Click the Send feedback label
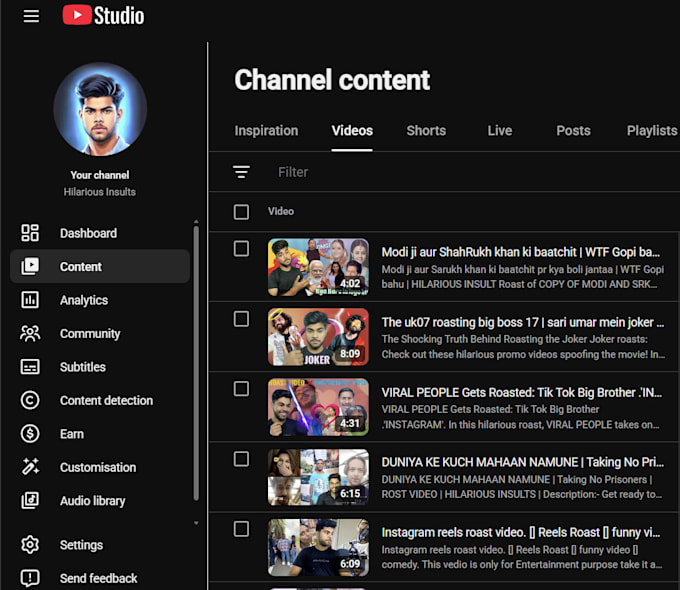Viewport: 680px width, 590px height. click(x=98, y=578)
